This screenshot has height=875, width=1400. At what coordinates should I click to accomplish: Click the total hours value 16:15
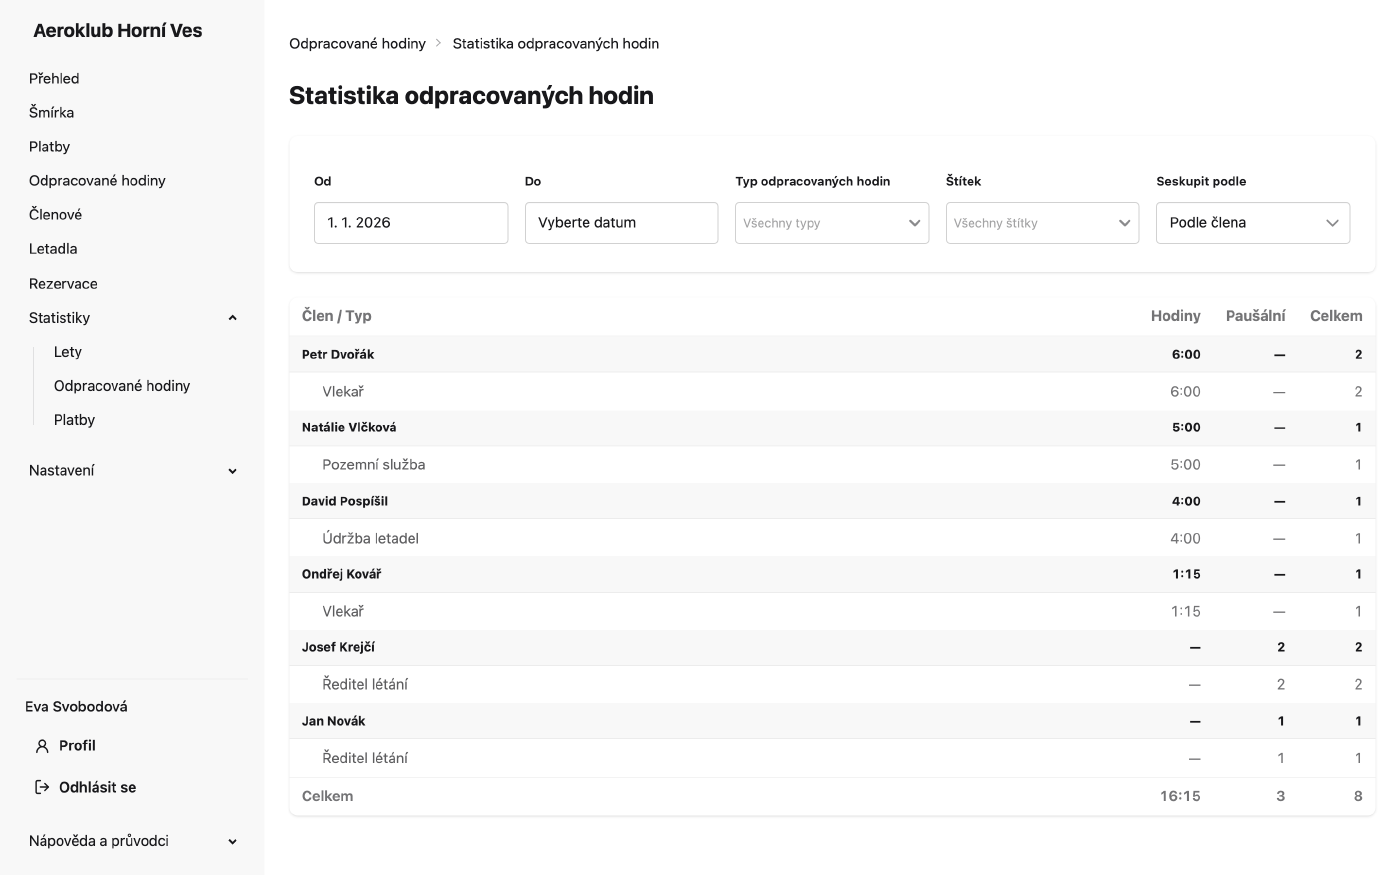coord(1180,797)
